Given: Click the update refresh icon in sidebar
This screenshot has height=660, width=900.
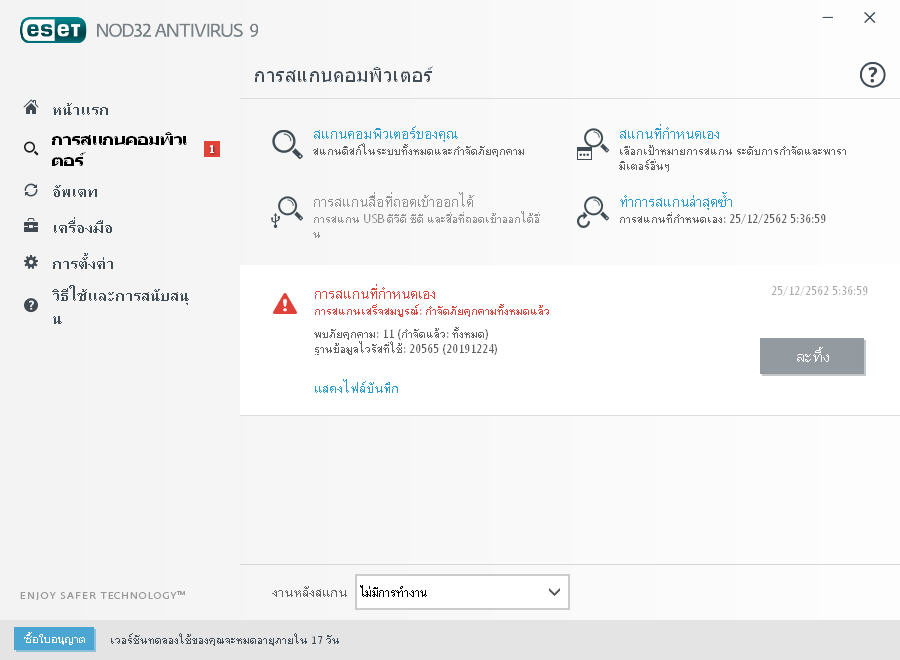Looking at the screenshot, I should click(x=31, y=190).
